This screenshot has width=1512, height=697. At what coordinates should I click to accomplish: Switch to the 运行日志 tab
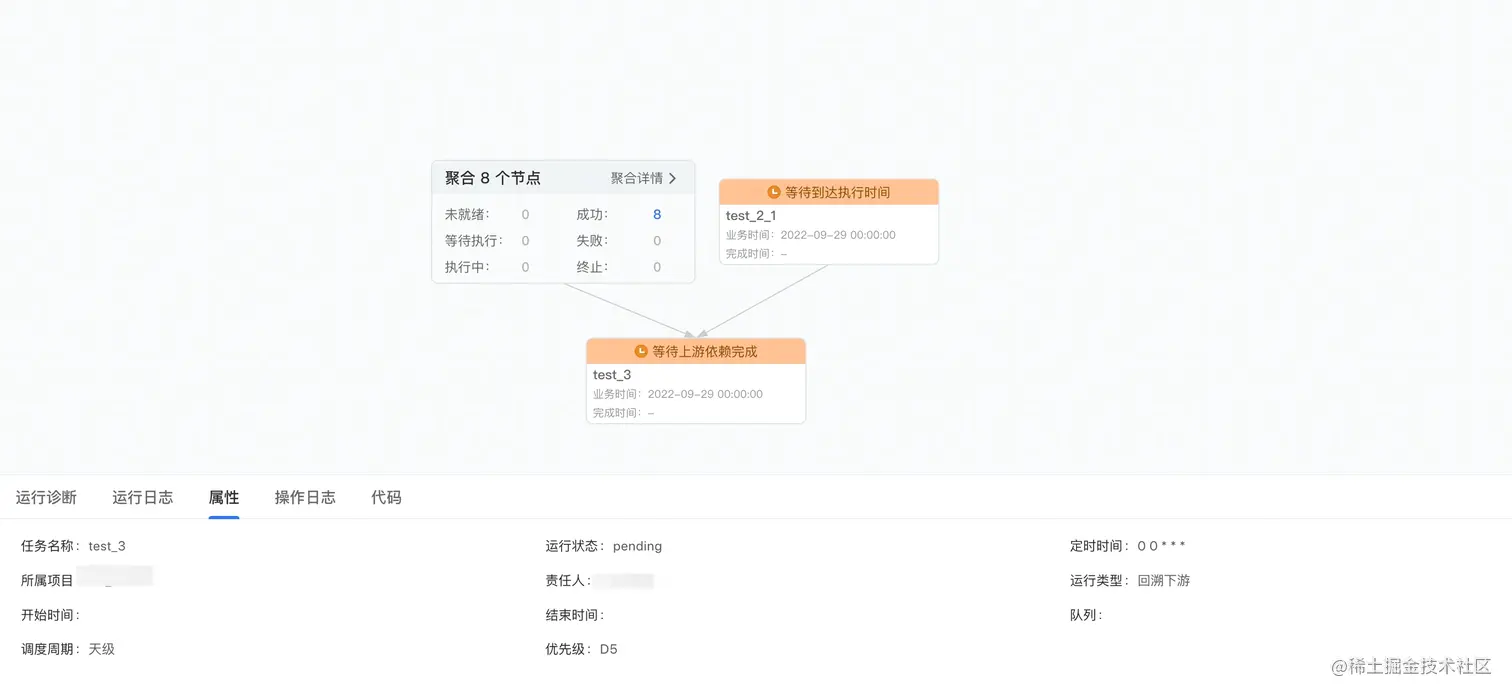142,497
